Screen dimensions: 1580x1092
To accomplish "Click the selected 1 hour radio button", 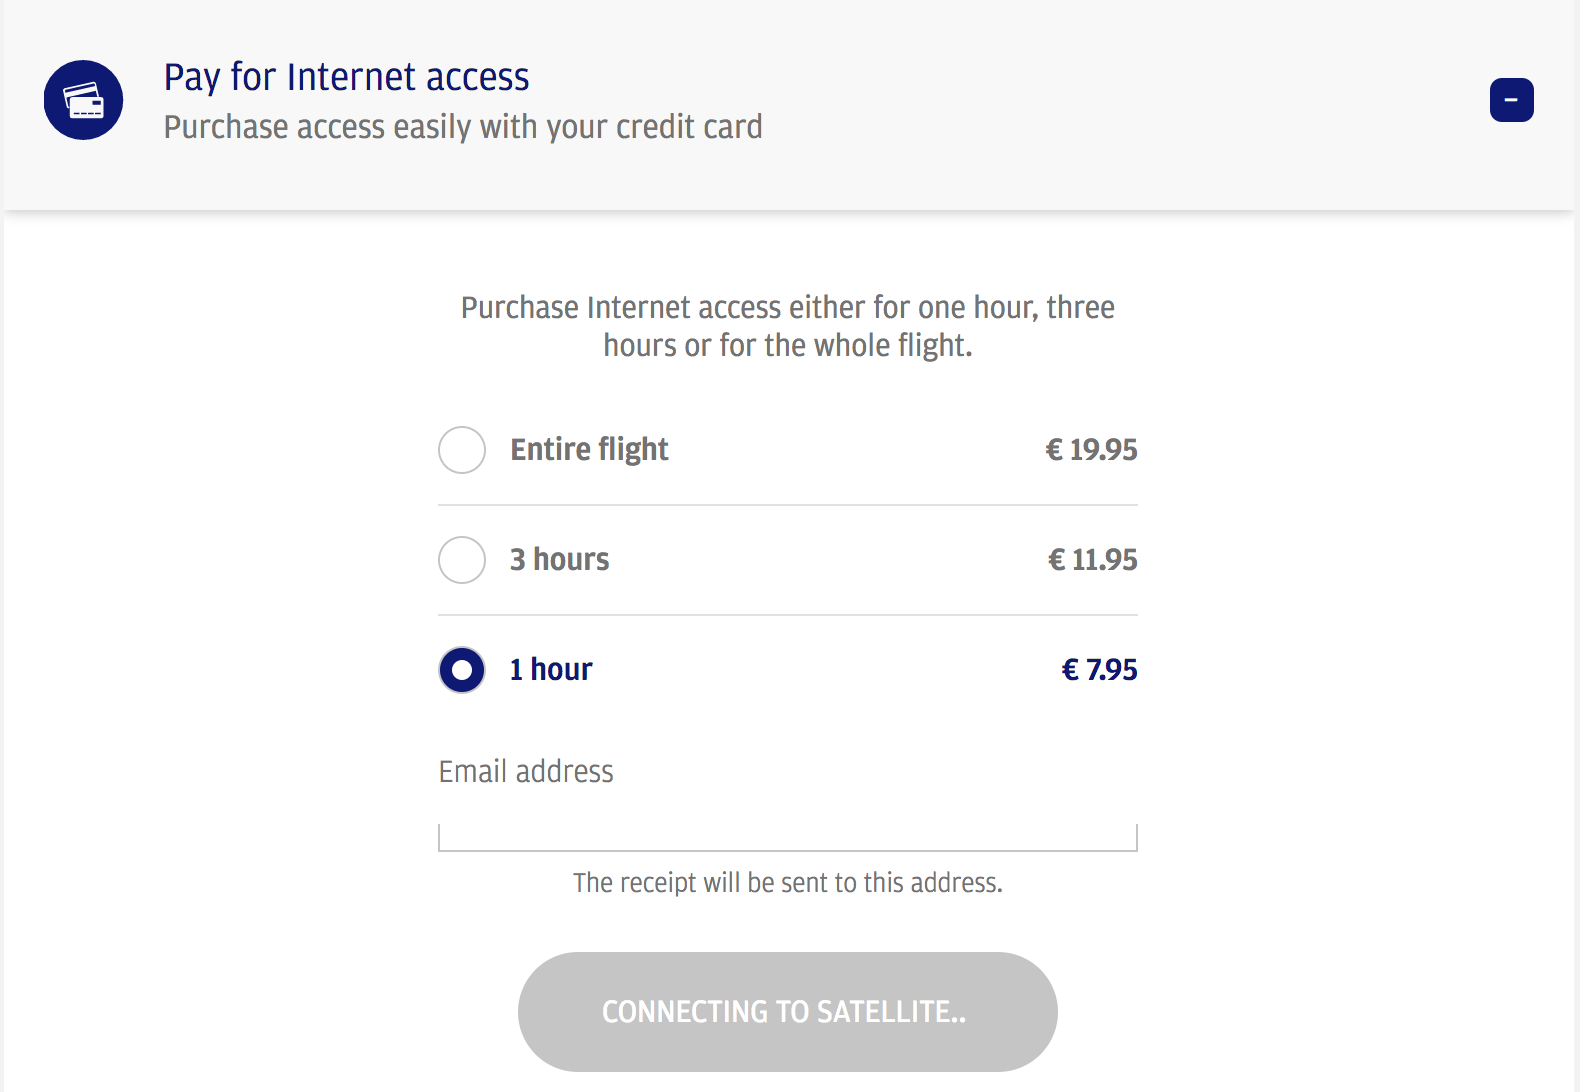I will [x=462, y=670].
